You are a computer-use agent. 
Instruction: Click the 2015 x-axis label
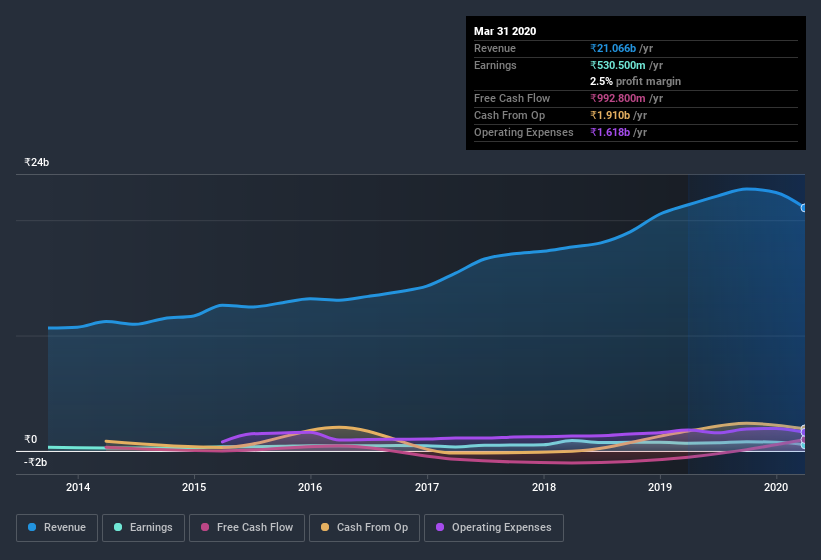194,487
